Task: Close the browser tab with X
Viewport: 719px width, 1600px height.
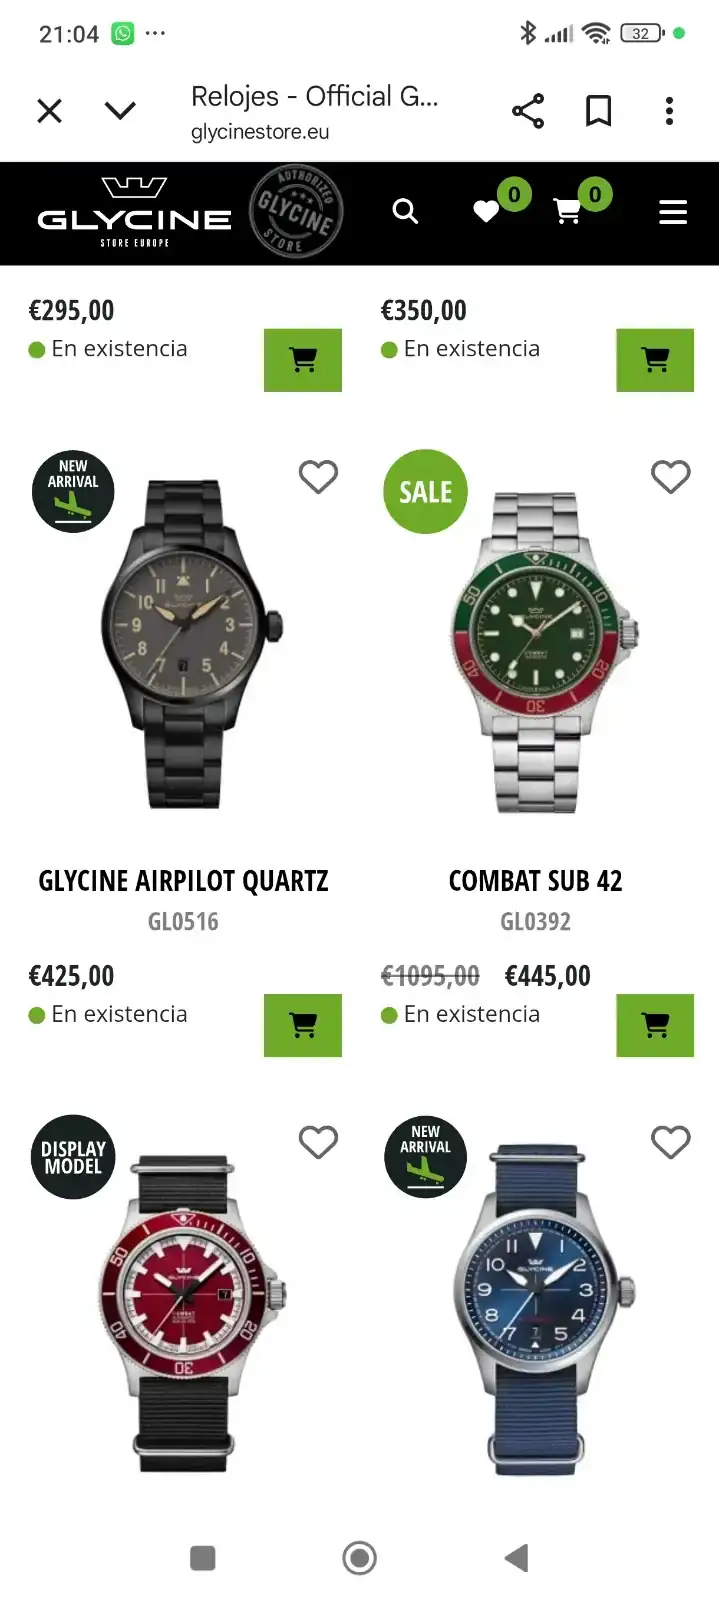Action: [x=49, y=110]
